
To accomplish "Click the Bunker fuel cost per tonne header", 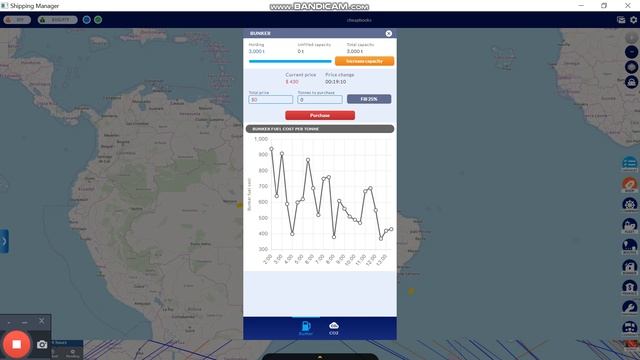I will [320, 129].
